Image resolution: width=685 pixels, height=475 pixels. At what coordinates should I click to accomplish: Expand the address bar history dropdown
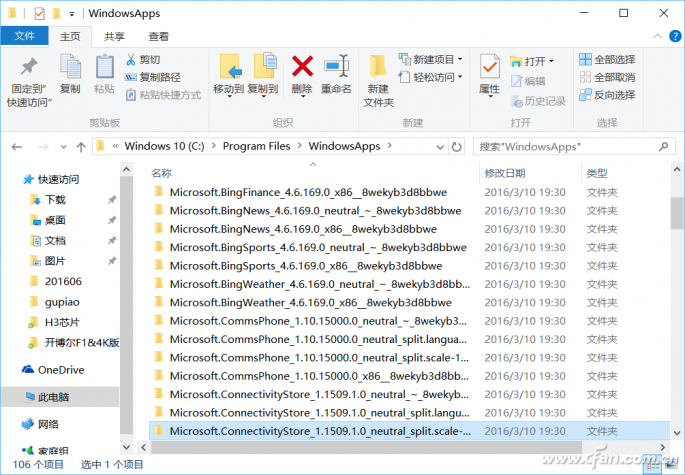click(x=440, y=147)
